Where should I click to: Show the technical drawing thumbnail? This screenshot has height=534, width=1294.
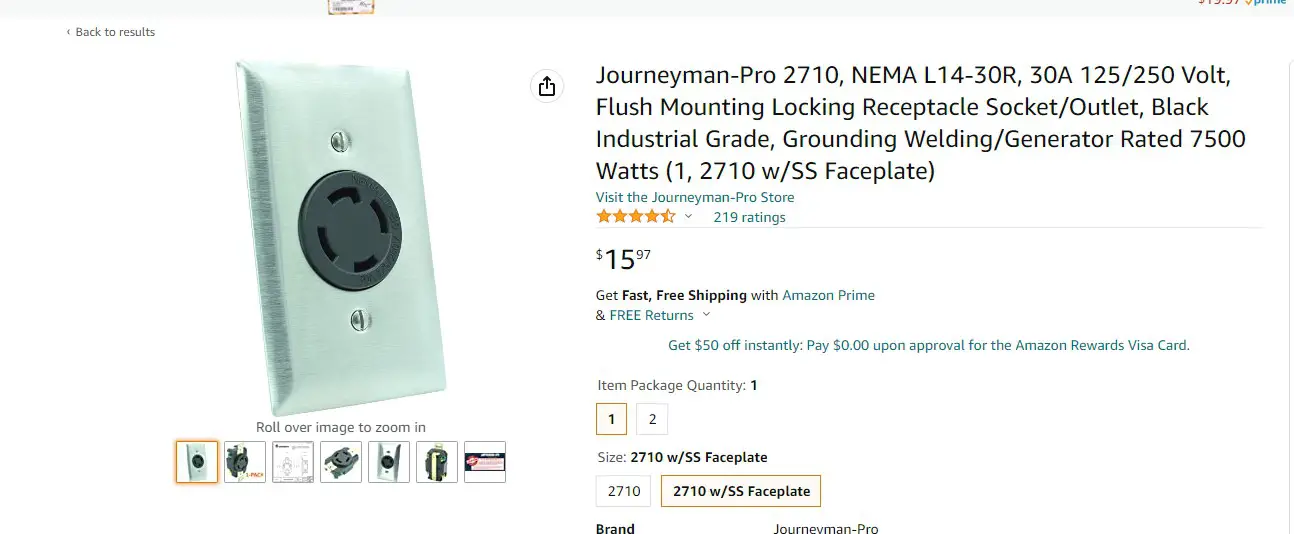coord(293,462)
